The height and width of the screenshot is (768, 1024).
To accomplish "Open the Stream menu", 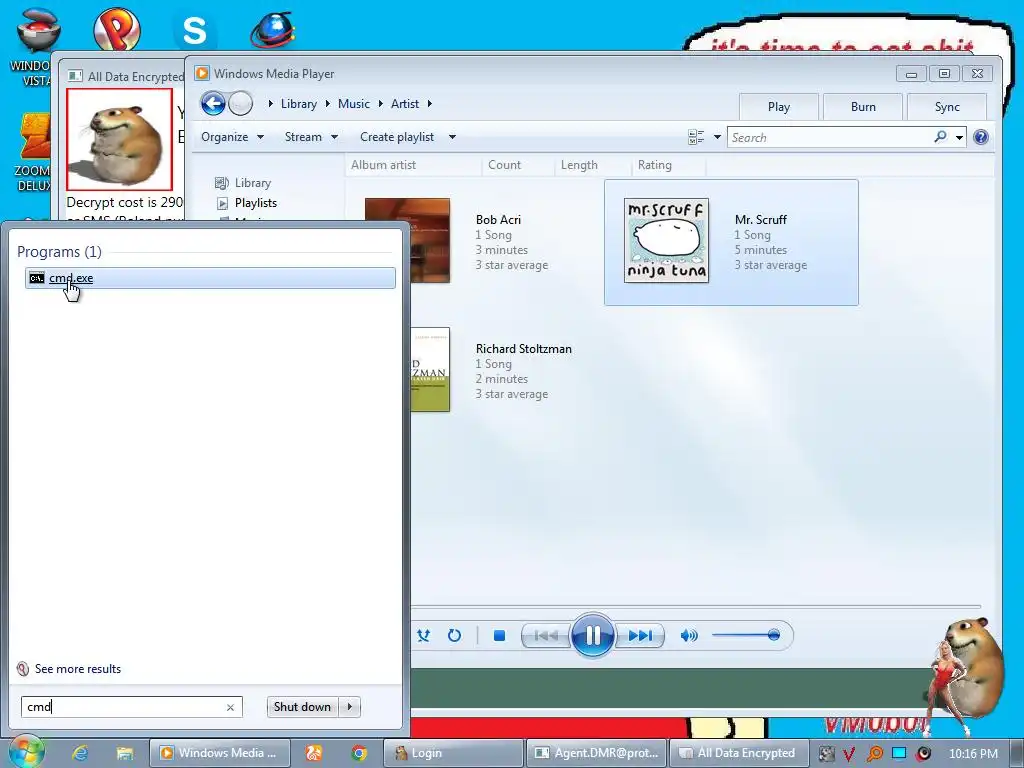I will [x=311, y=137].
